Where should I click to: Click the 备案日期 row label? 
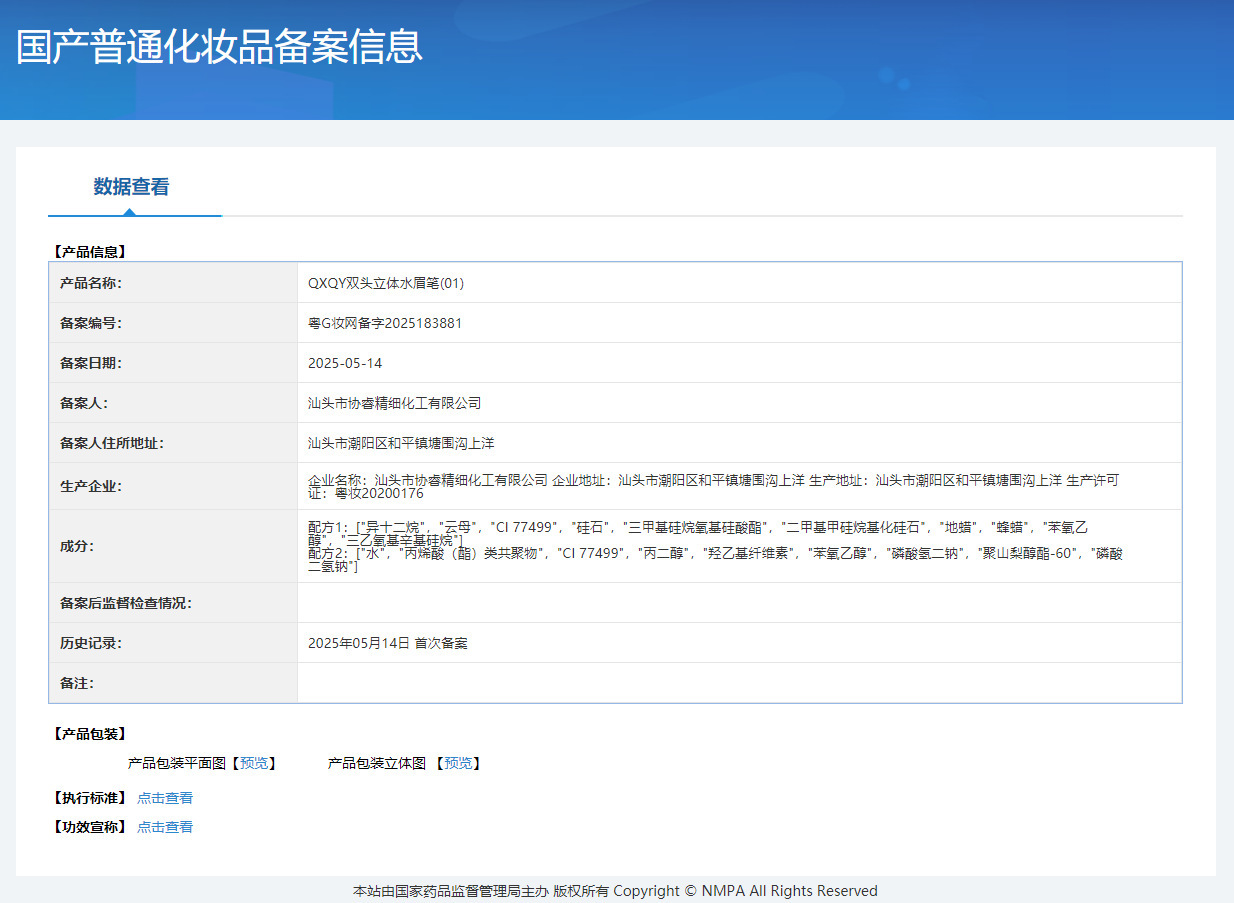91,363
